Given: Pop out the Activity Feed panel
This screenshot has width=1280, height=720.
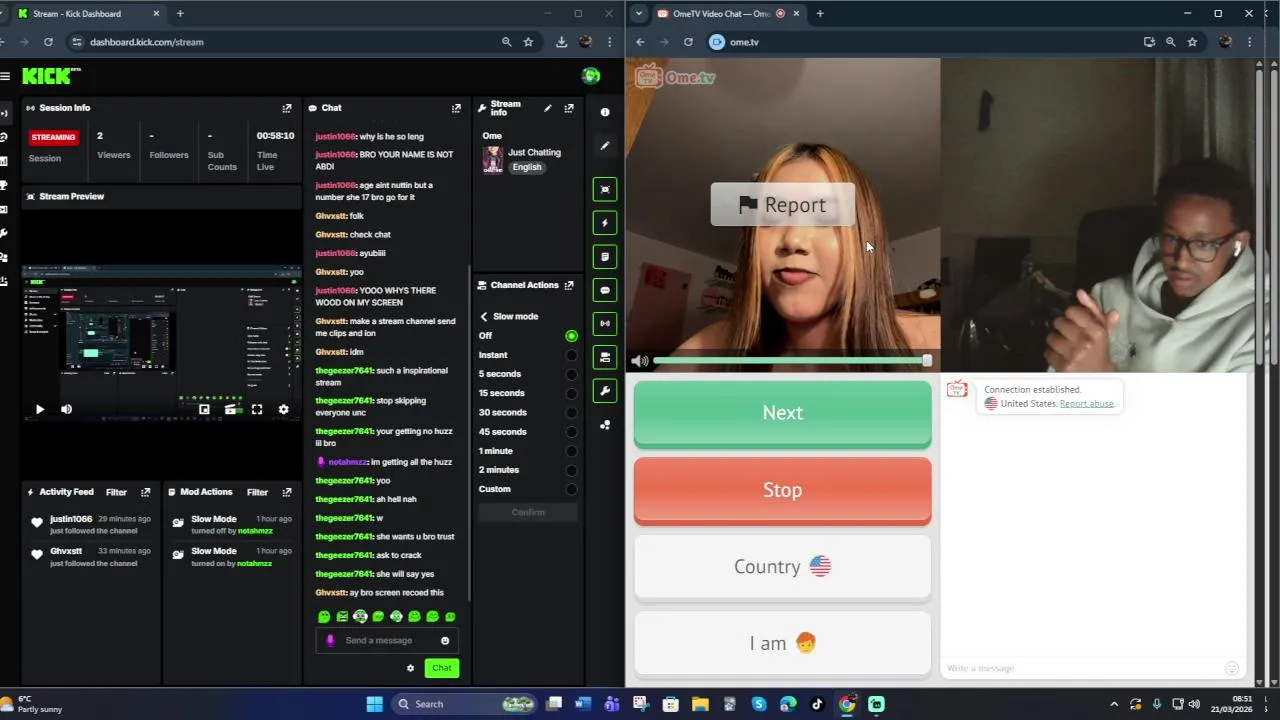Looking at the screenshot, I should (x=145, y=492).
